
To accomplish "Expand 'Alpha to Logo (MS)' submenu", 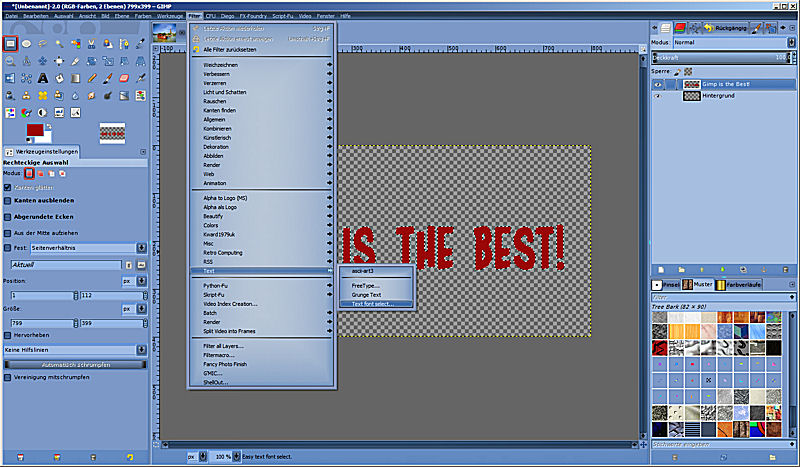I will pos(262,198).
